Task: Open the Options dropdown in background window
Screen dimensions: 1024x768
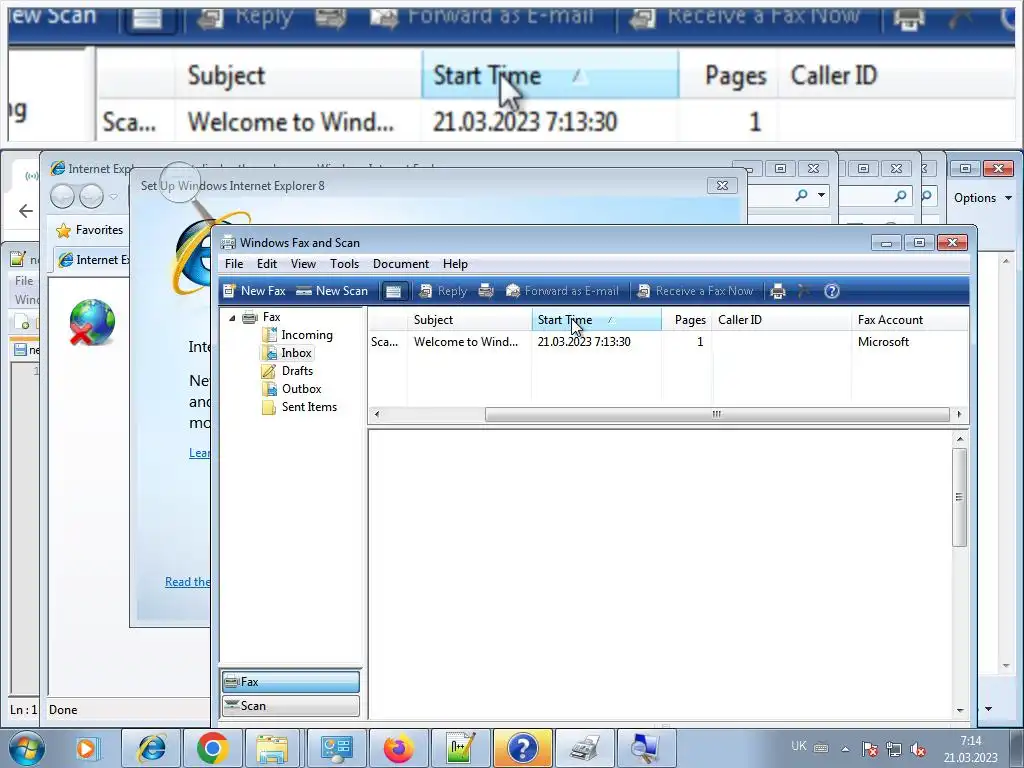Action: pyautogui.click(x=982, y=198)
